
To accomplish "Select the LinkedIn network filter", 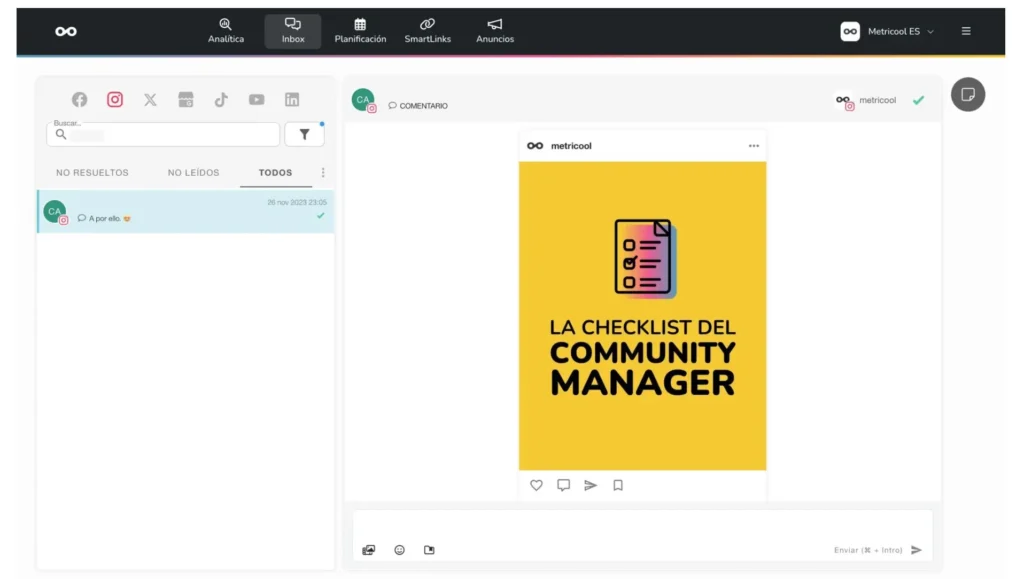I will pos(291,99).
